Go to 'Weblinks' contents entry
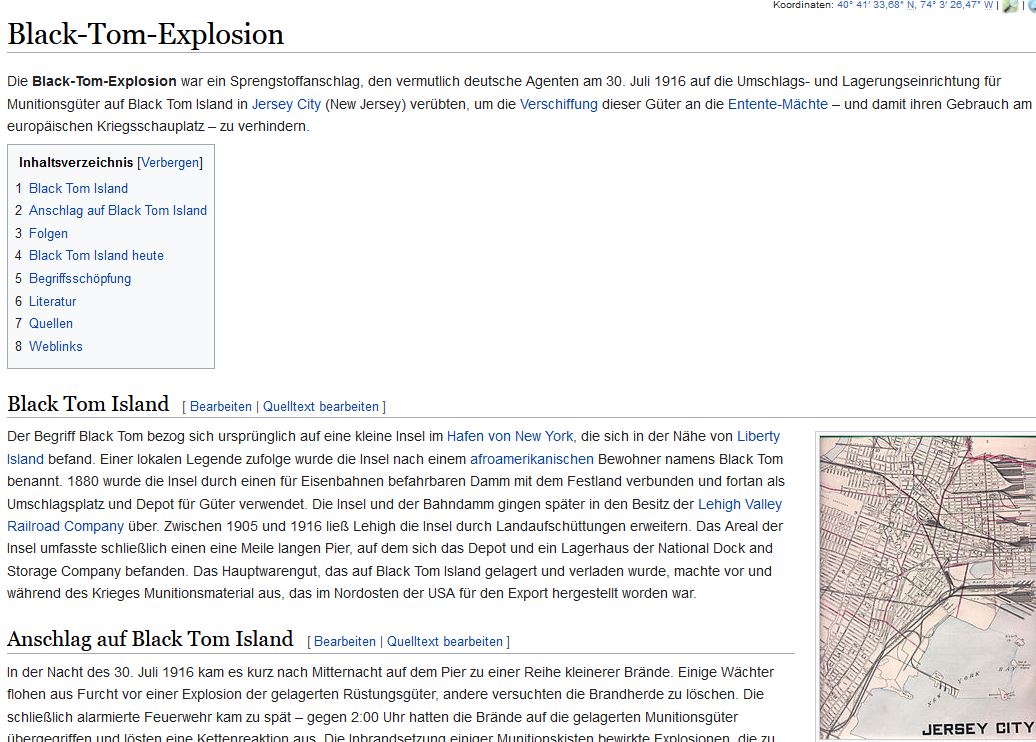 (55, 346)
